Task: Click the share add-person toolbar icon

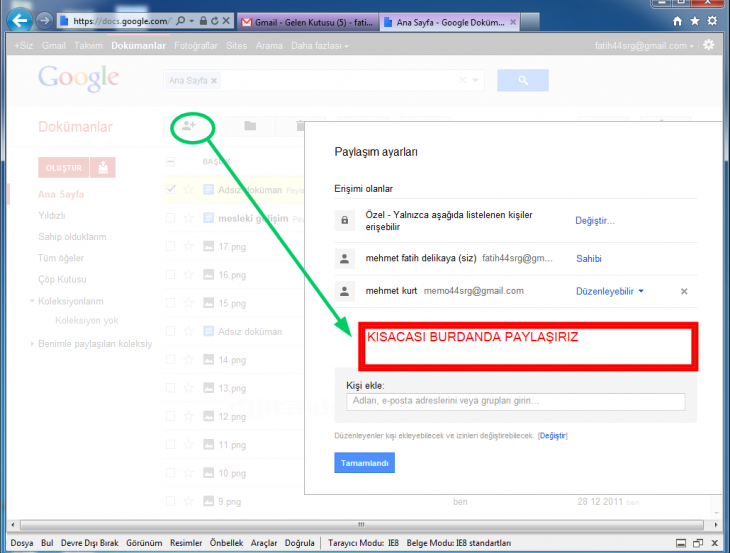Action: 189,126
